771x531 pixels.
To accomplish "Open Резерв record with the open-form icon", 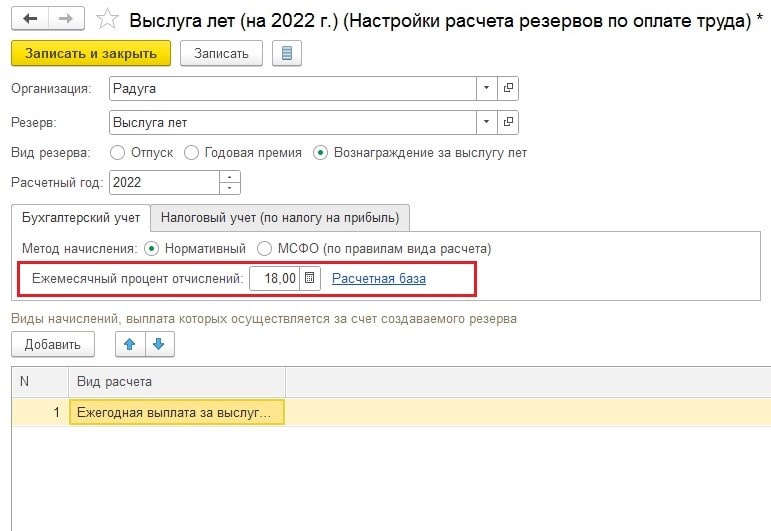I will [508, 122].
